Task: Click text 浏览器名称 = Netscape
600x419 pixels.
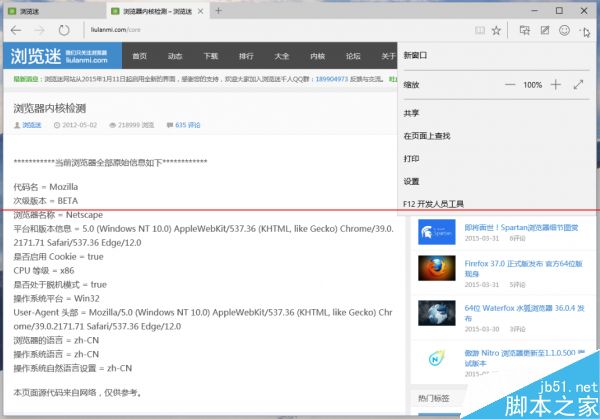Action: point(58,215)
